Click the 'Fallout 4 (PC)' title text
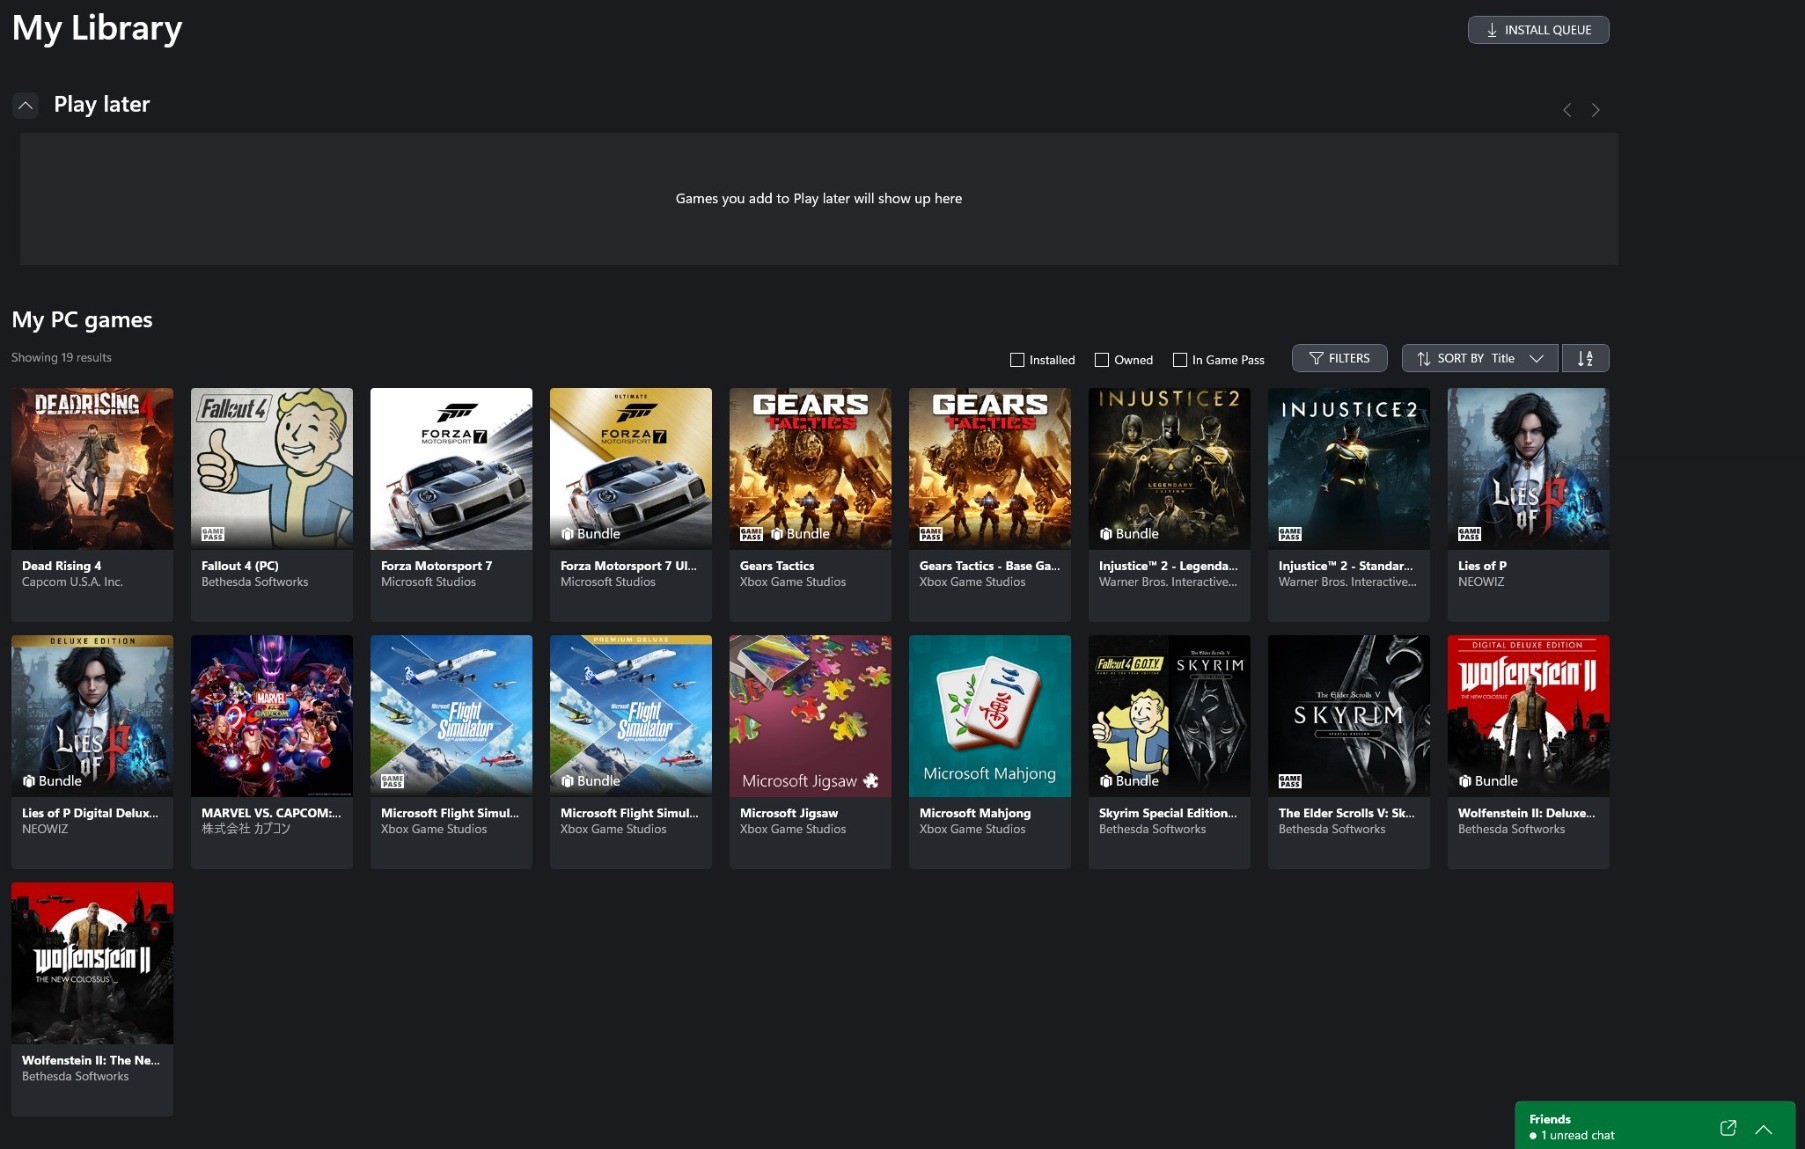The width and height of the screenshot is (1805, 1149). click(240, 566)
